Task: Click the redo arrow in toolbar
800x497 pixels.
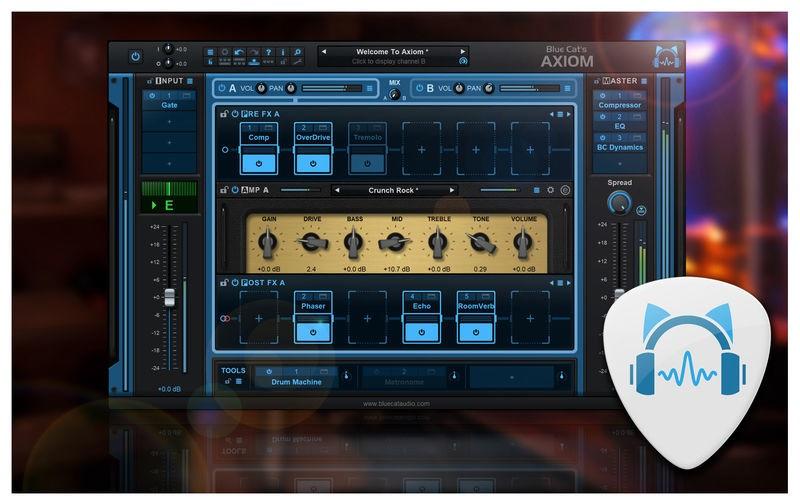Action: pyautogui.click(x=254, y=52)
